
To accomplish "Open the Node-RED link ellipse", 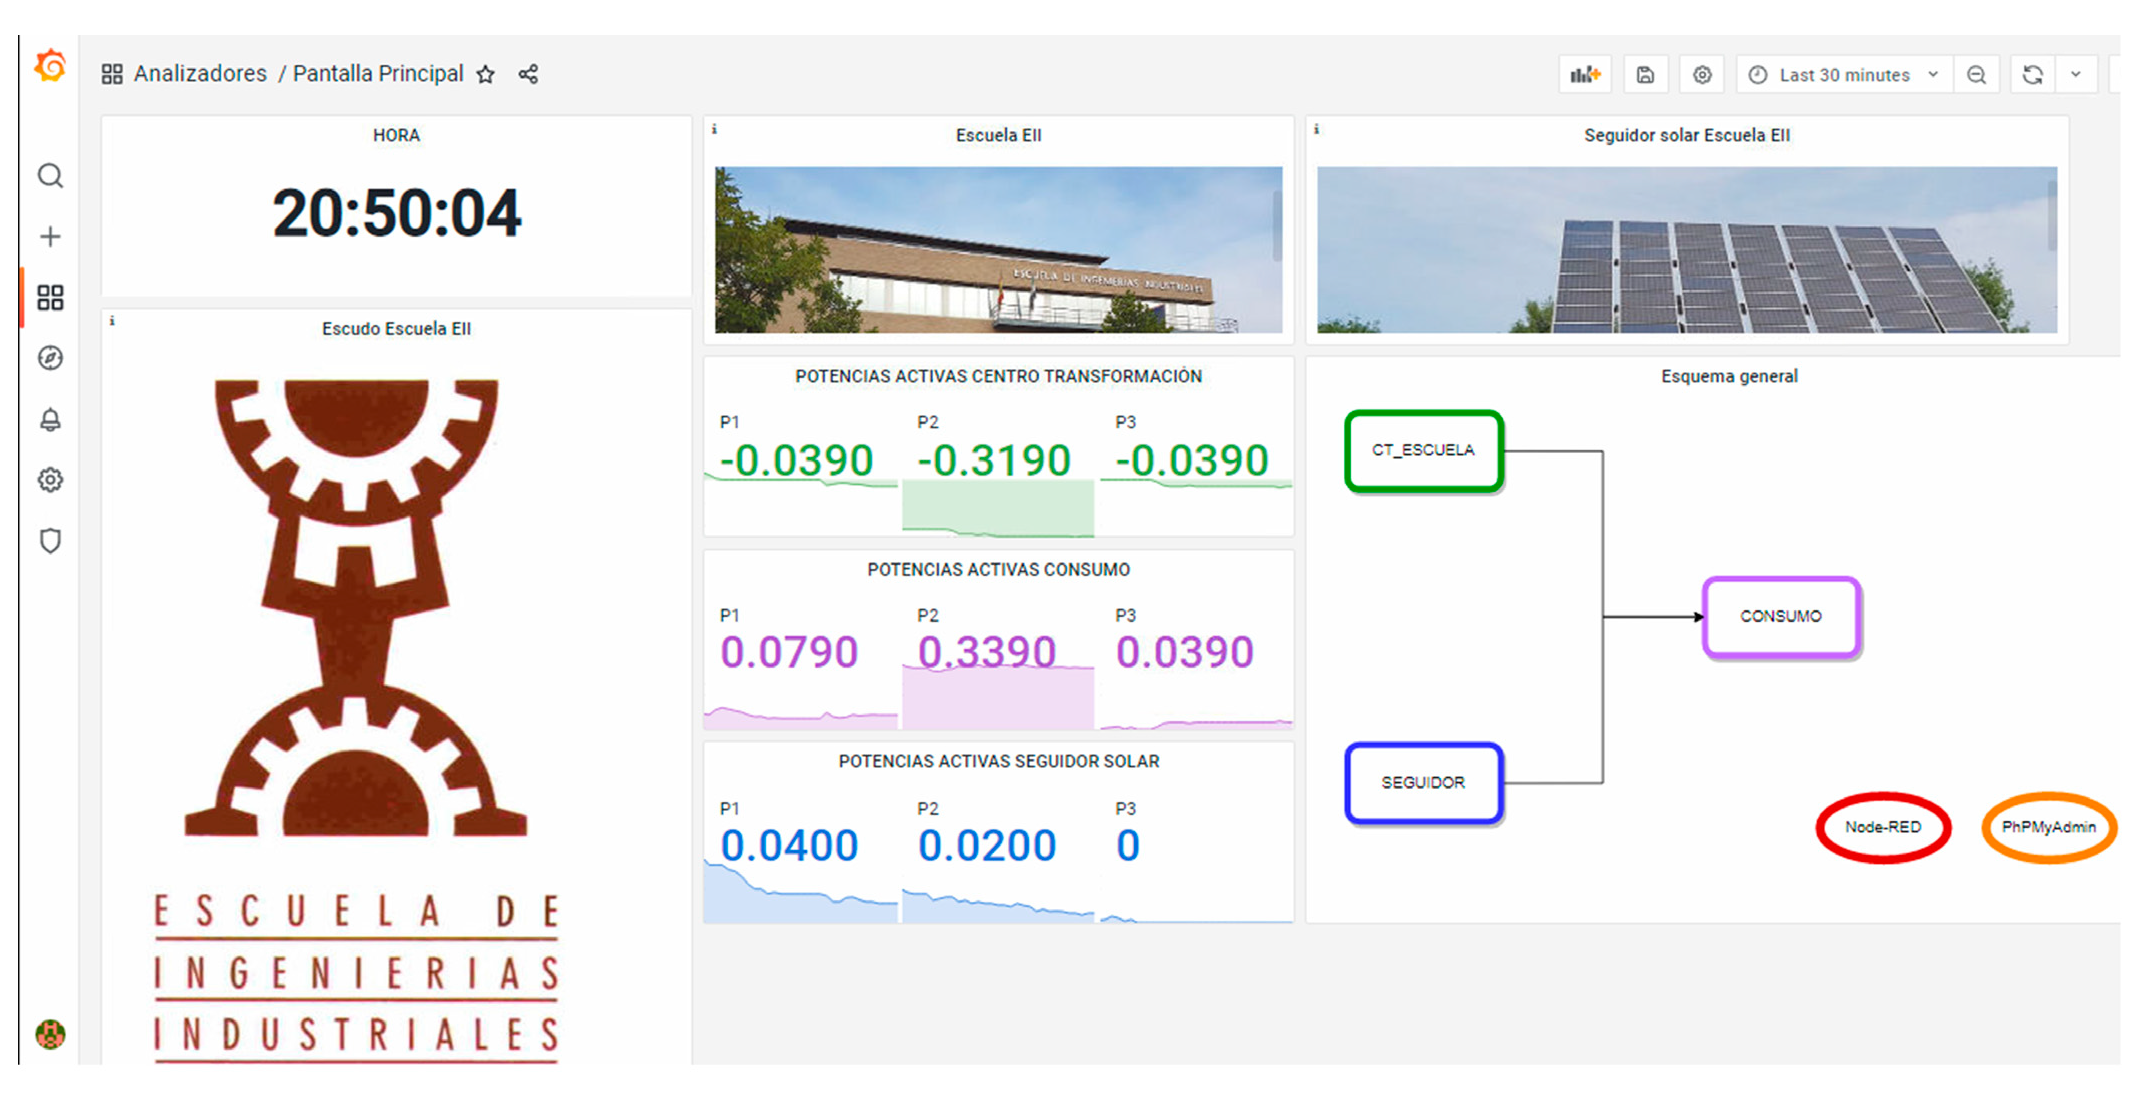I will [1883, 827].
